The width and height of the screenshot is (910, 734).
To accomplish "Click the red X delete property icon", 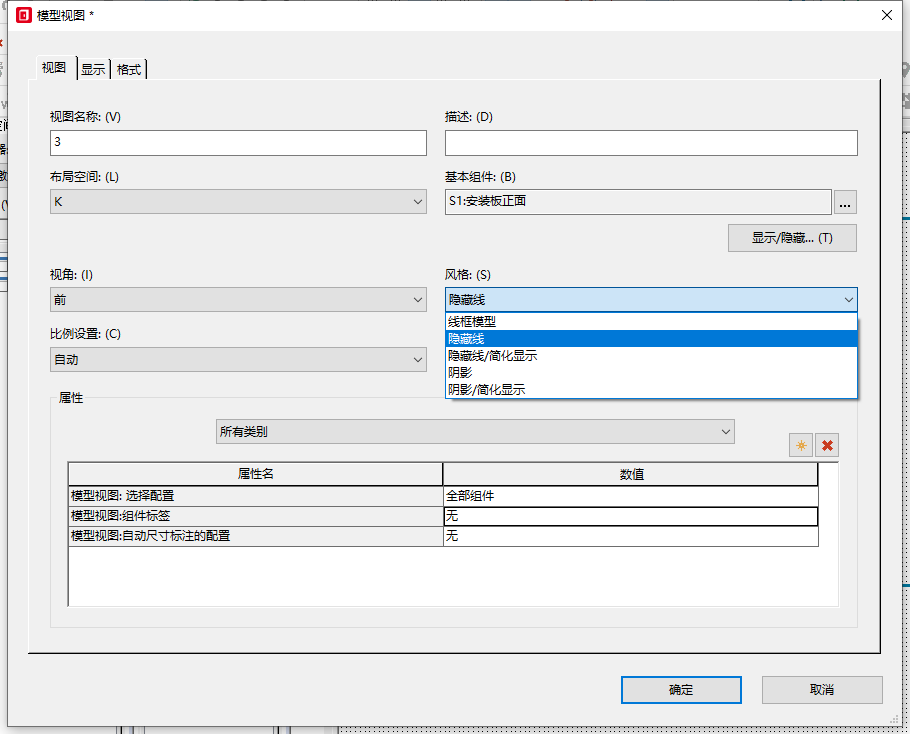I will pyautogui.click(x=827, y=445).
